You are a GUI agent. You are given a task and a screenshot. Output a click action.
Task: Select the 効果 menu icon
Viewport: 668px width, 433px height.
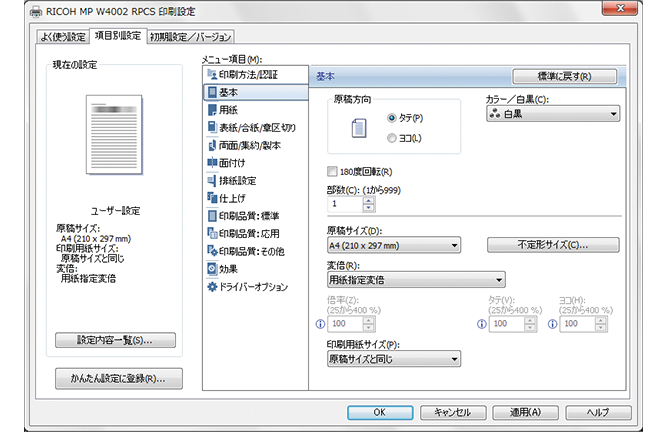211,268
